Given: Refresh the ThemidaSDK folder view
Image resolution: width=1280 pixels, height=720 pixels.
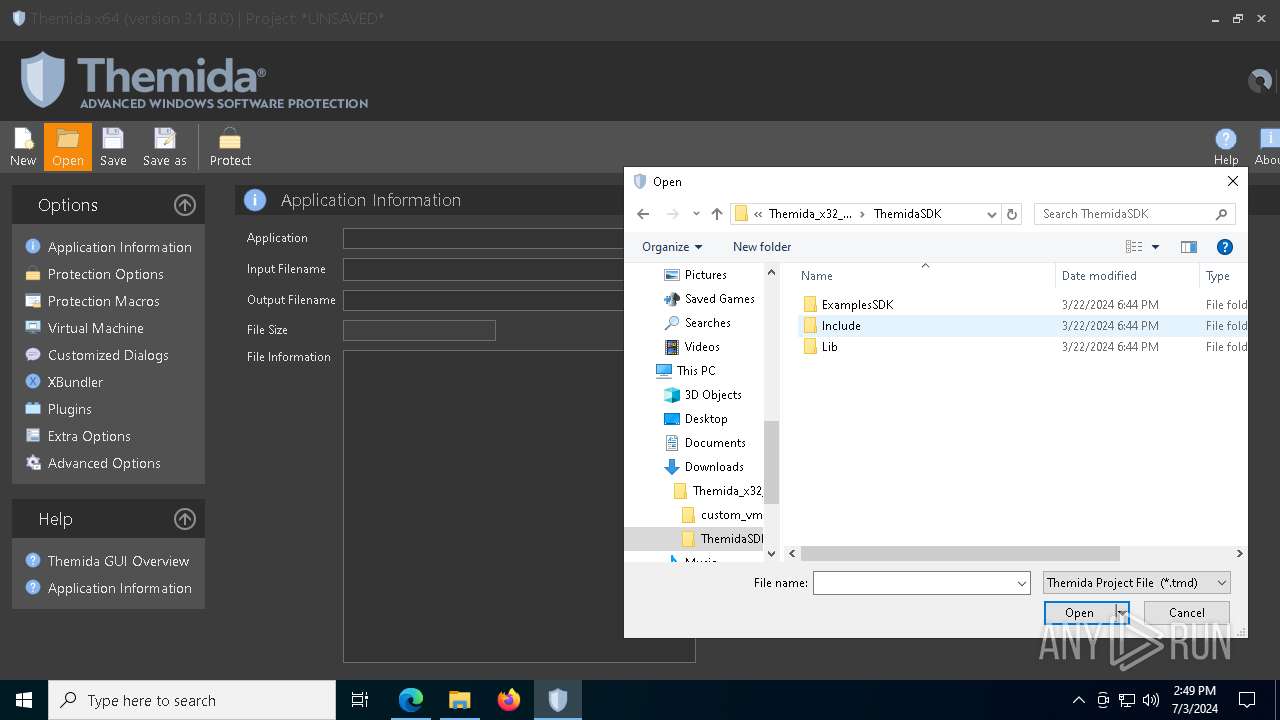Looking at the screenshot, I should point(1012,214).
